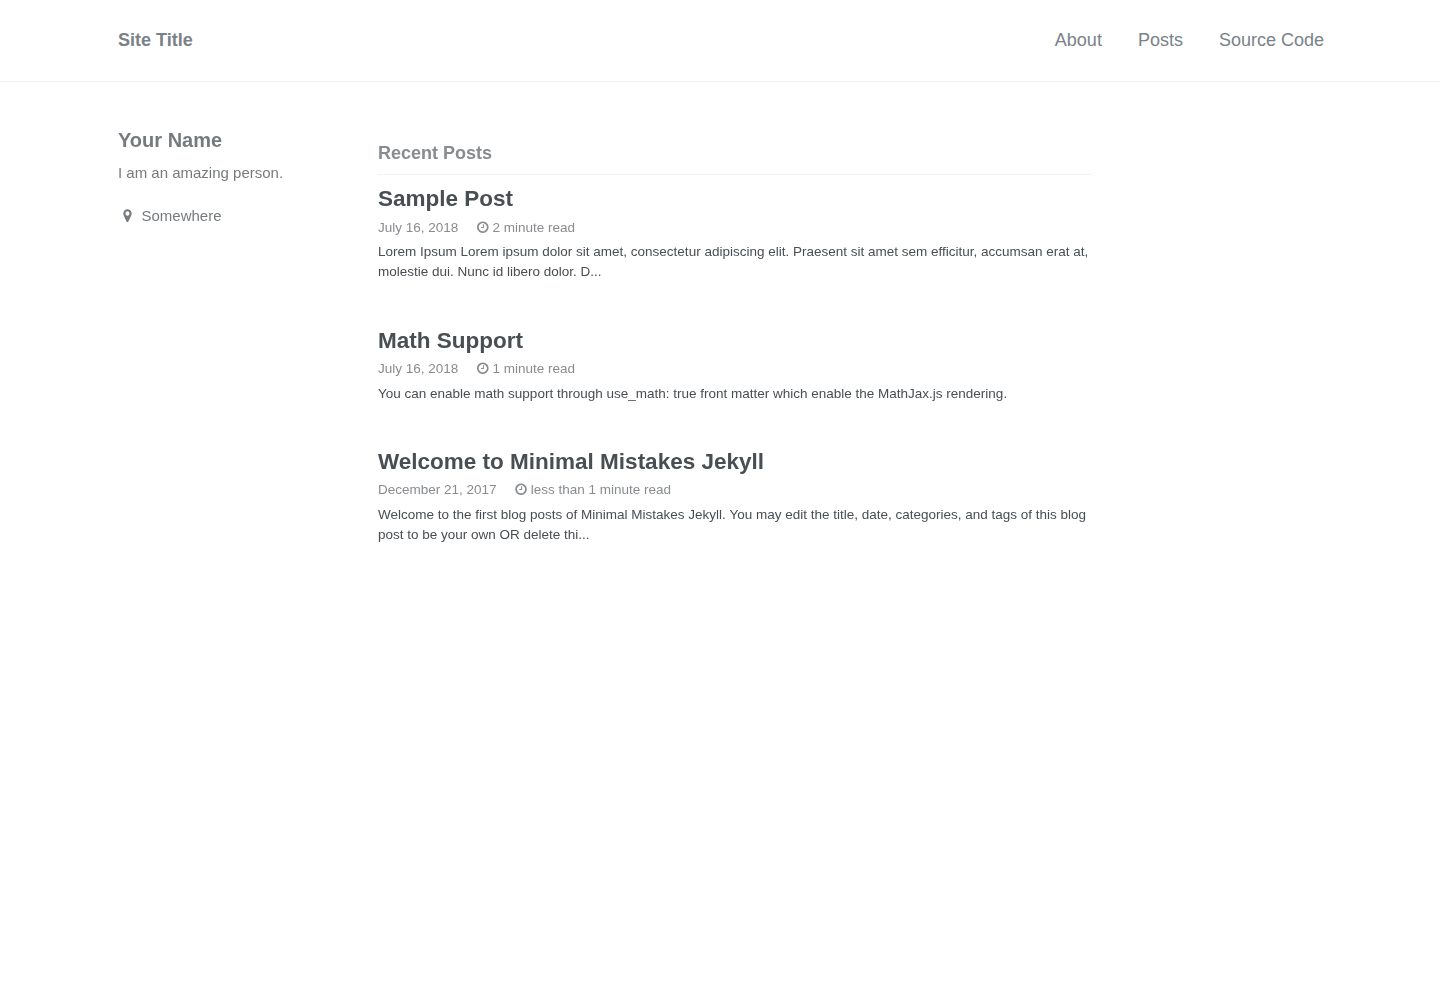
Task: Click the Your Name author heading
Action: coord(170,140)
